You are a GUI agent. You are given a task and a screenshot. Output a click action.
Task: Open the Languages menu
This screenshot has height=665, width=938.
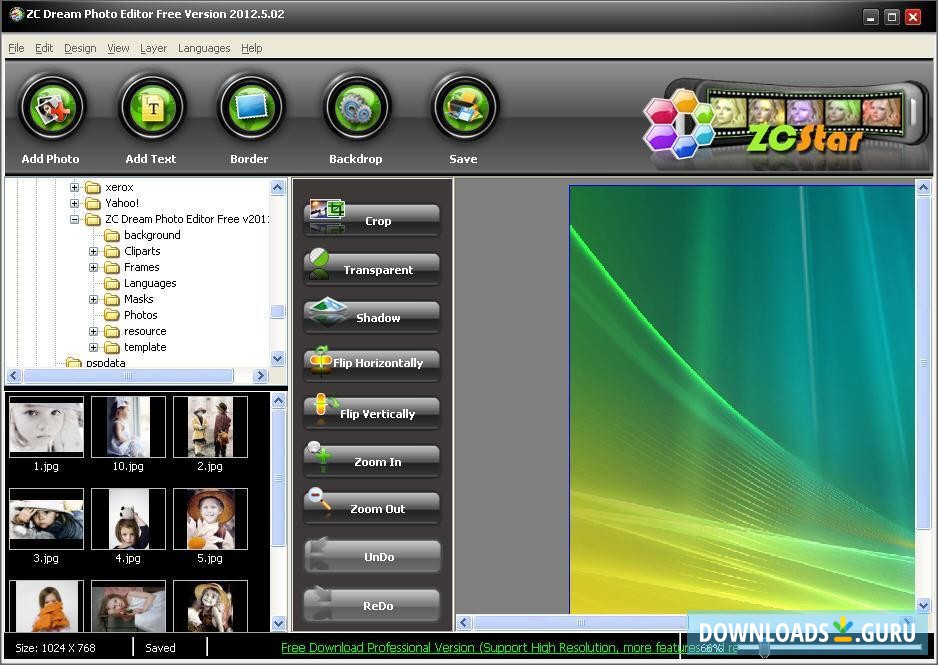pyautogui.click(x=203, y=48)
